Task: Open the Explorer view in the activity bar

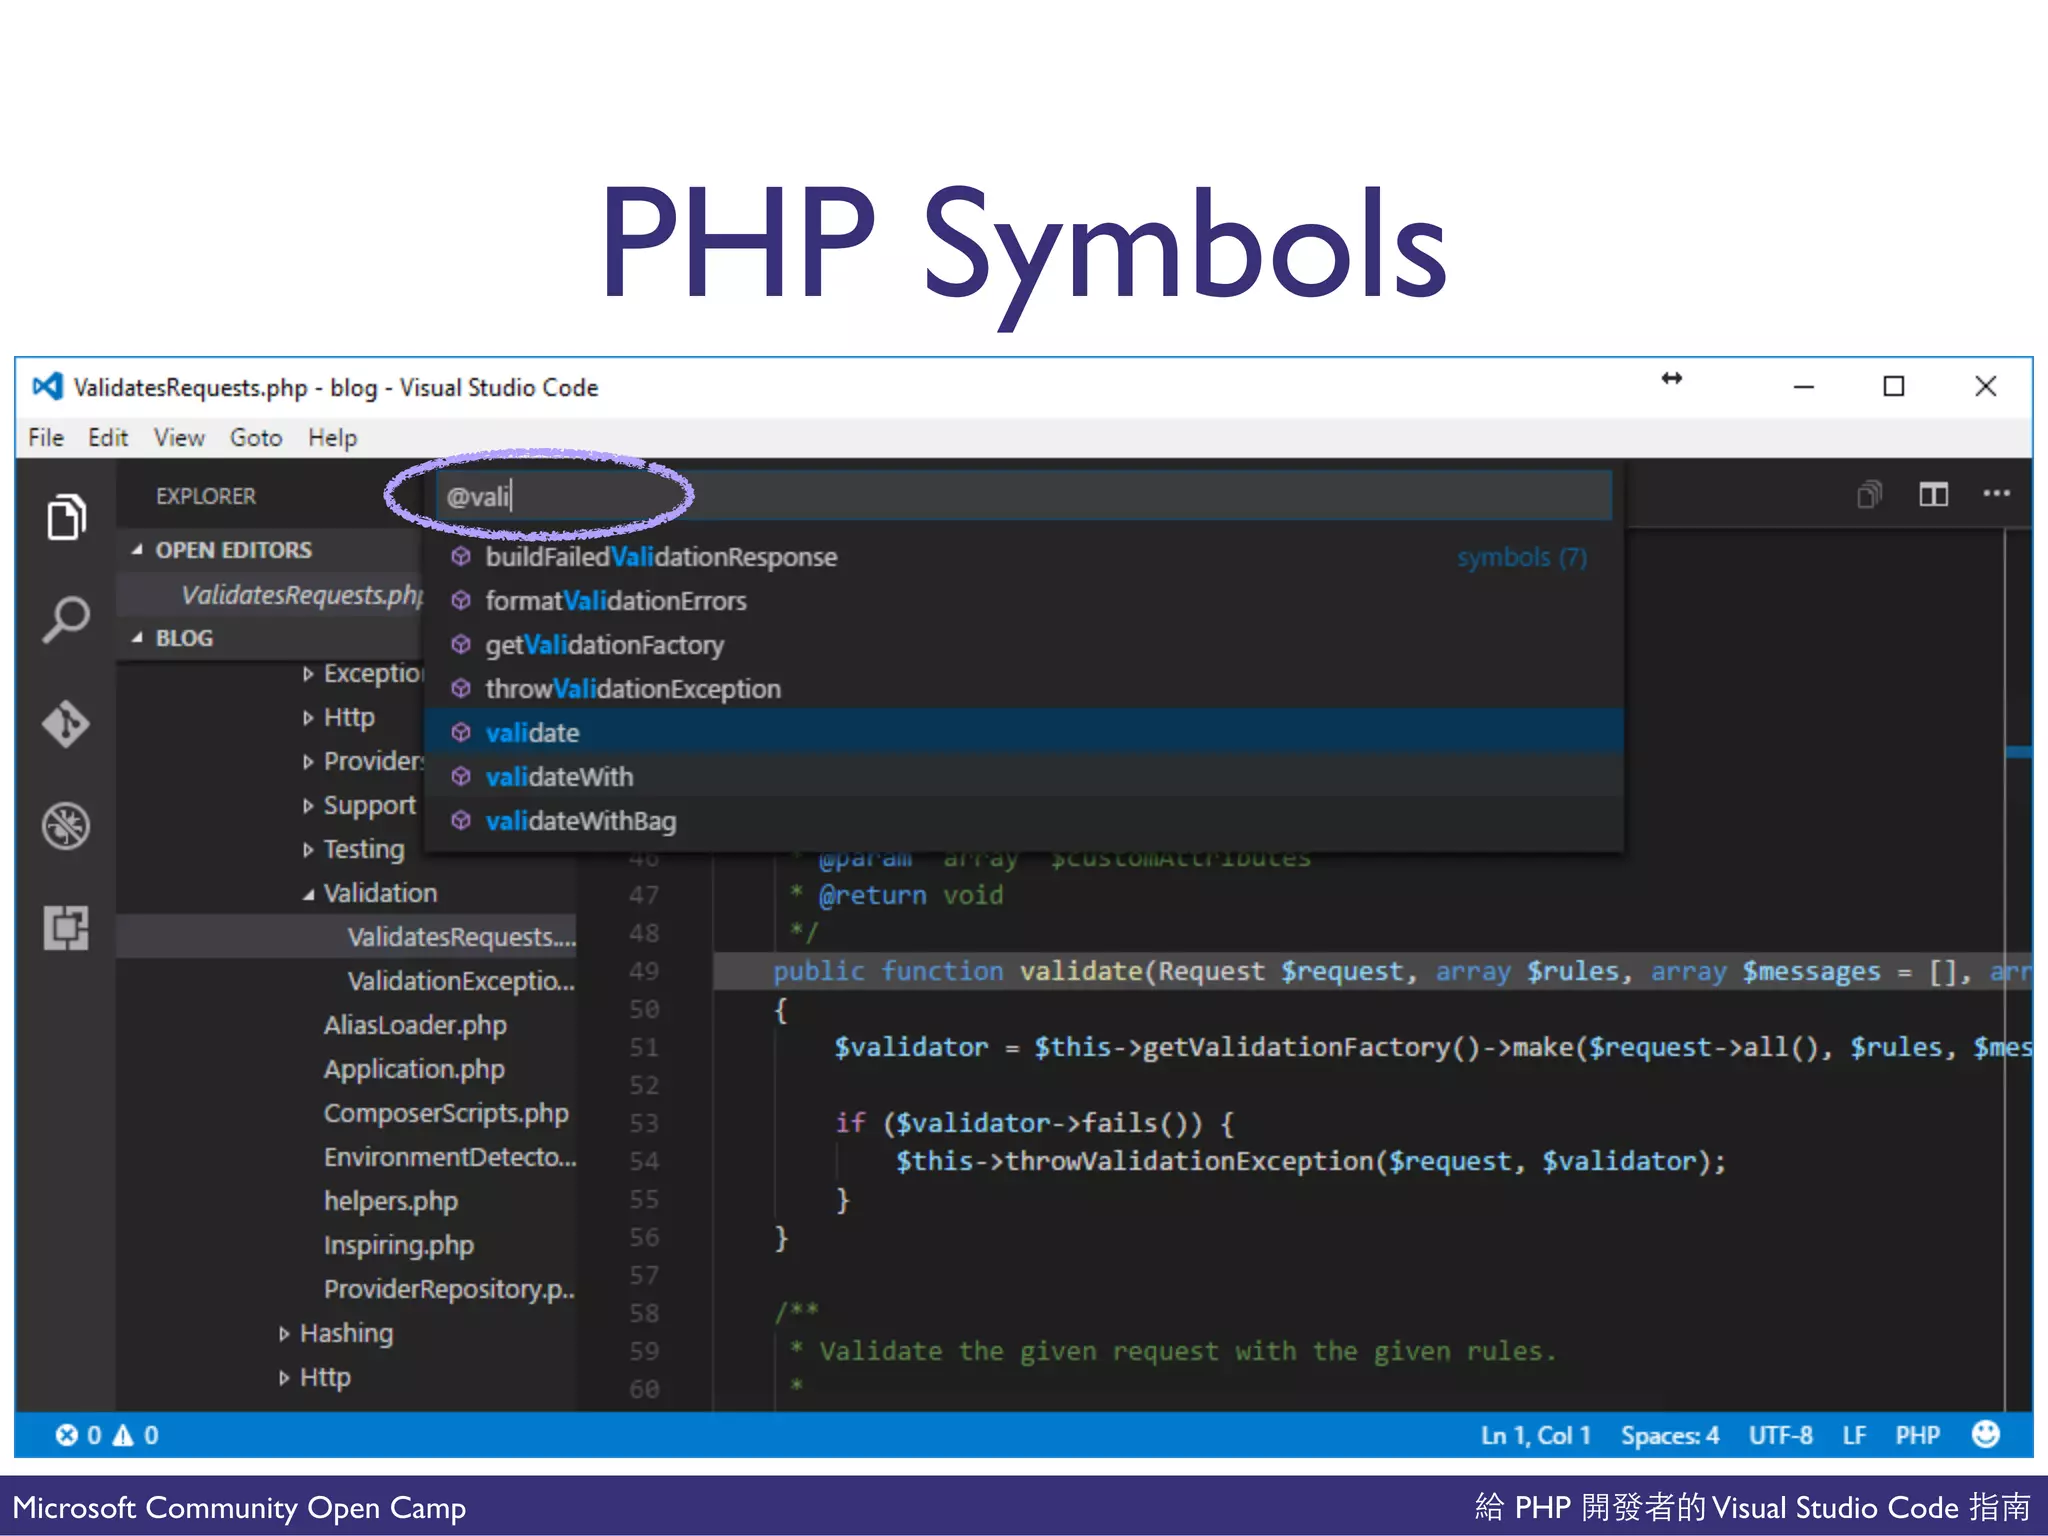Action: [x=66, y=516]
